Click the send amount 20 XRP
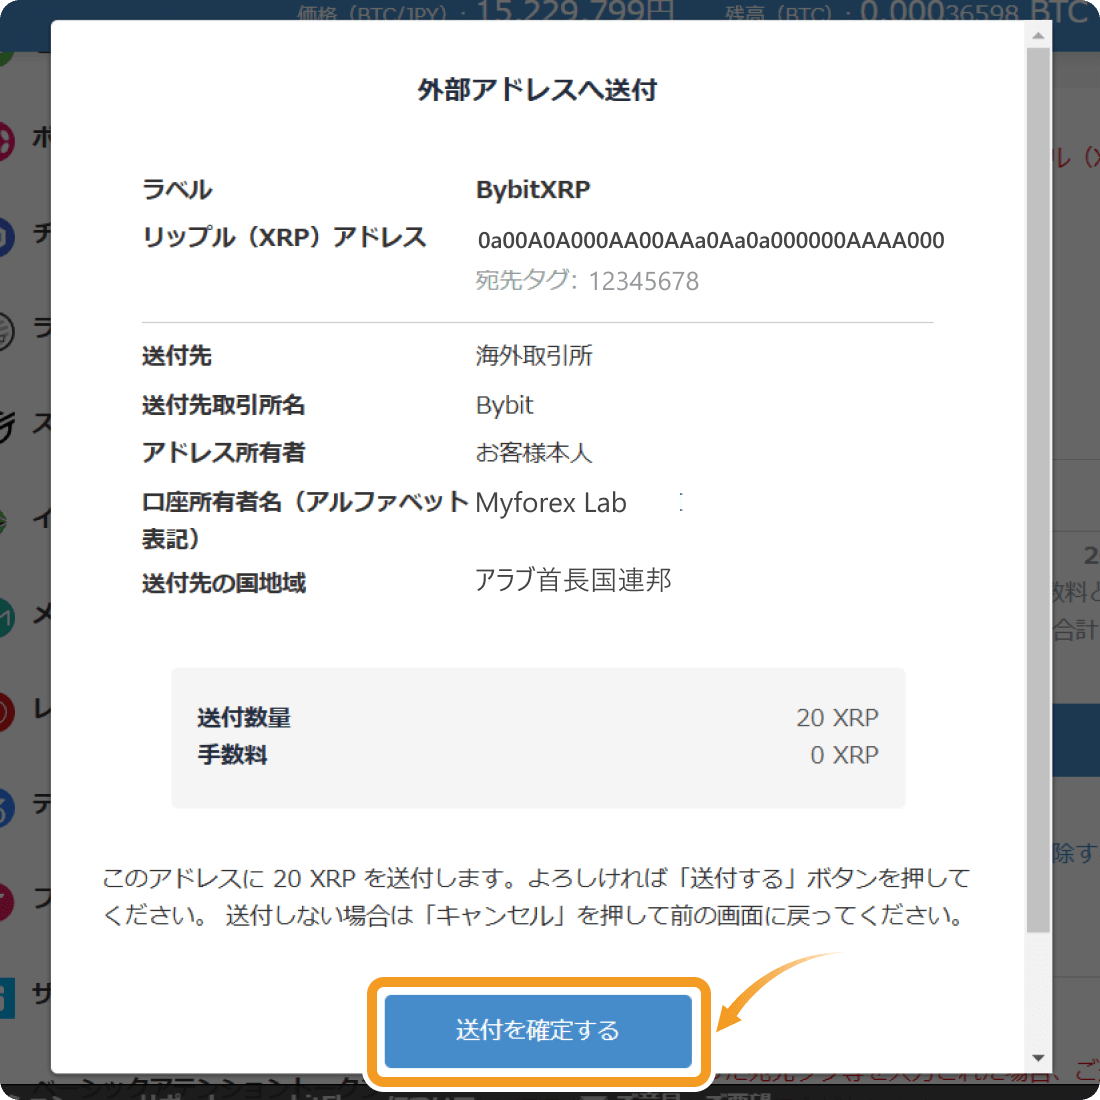 [x=837, y=717]
